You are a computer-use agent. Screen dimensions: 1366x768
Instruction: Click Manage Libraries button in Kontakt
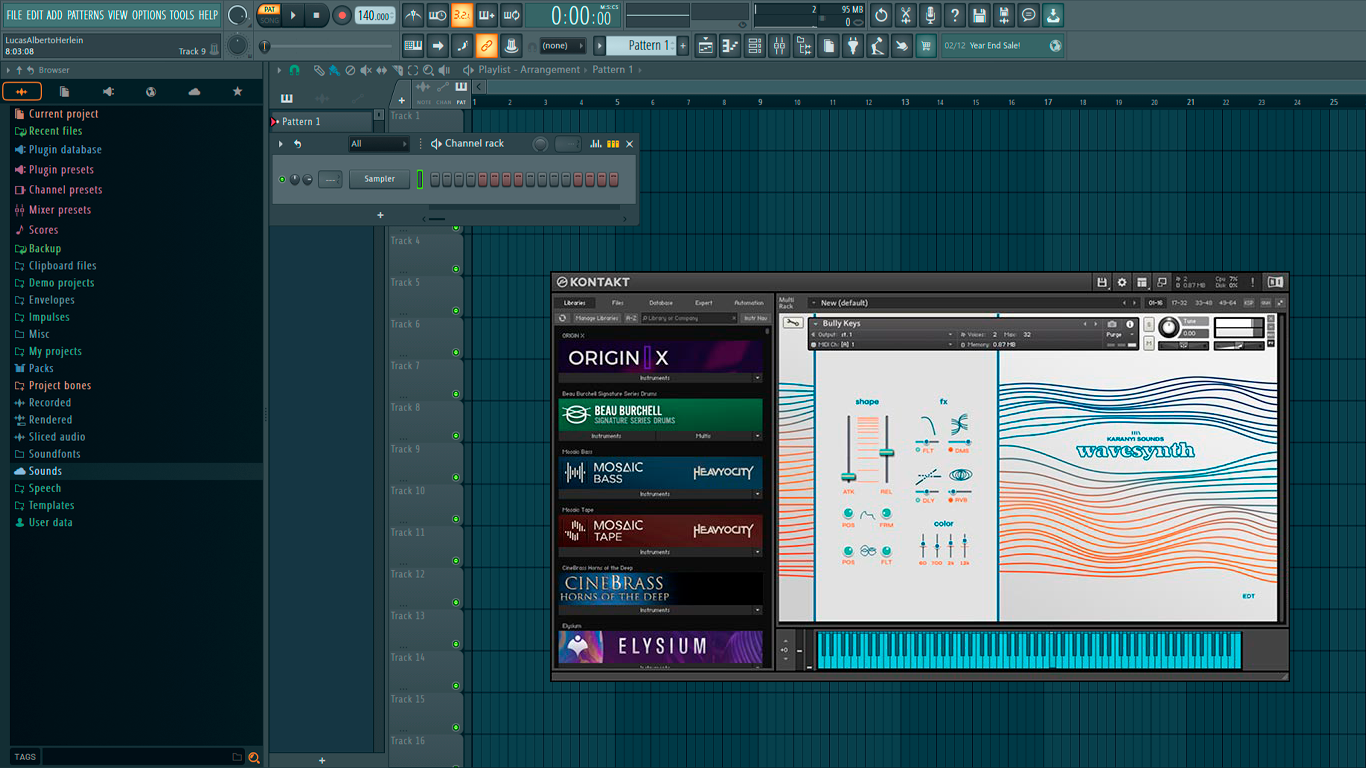597,318
